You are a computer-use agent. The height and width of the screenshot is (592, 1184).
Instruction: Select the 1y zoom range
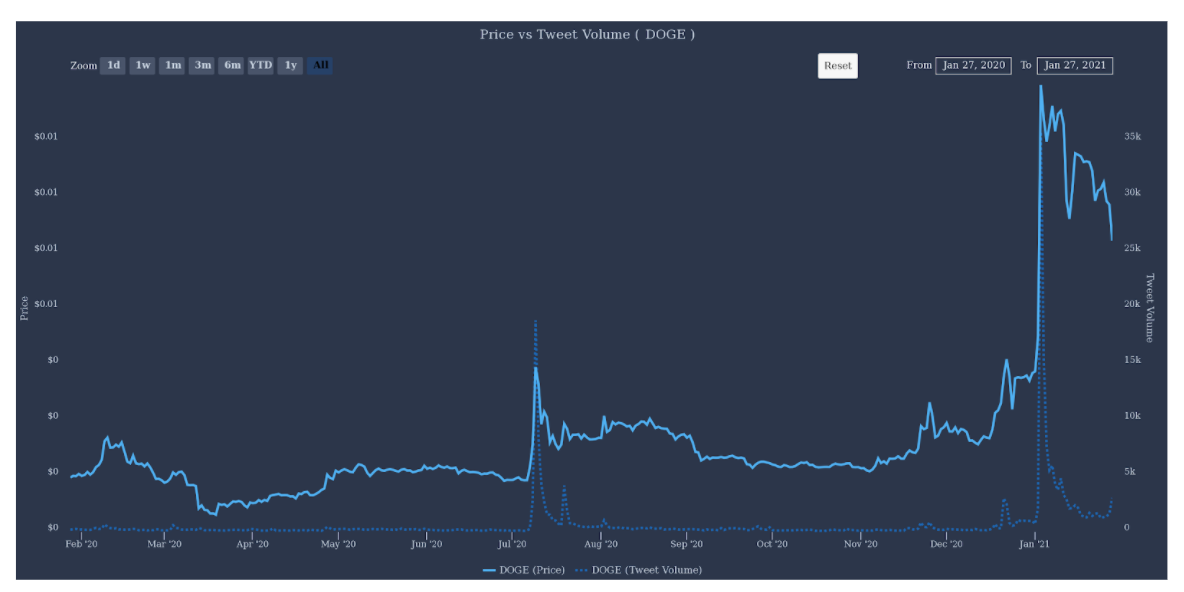pyautogui.click(x=291, y=66)
